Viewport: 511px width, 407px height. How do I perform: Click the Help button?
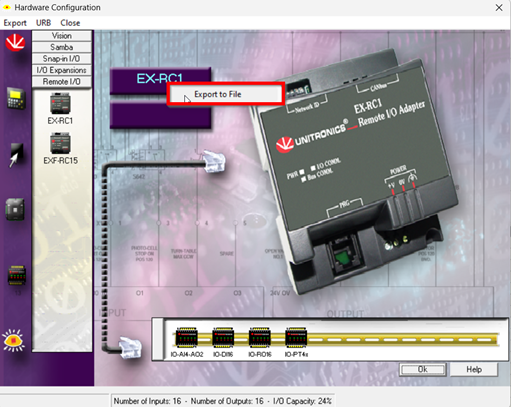pyautogui.click(x=474, y=369)
